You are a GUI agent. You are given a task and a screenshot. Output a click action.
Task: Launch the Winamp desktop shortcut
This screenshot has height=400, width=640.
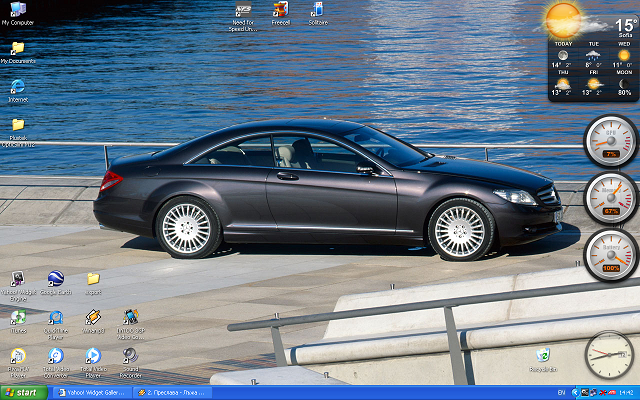pos(93,317)
